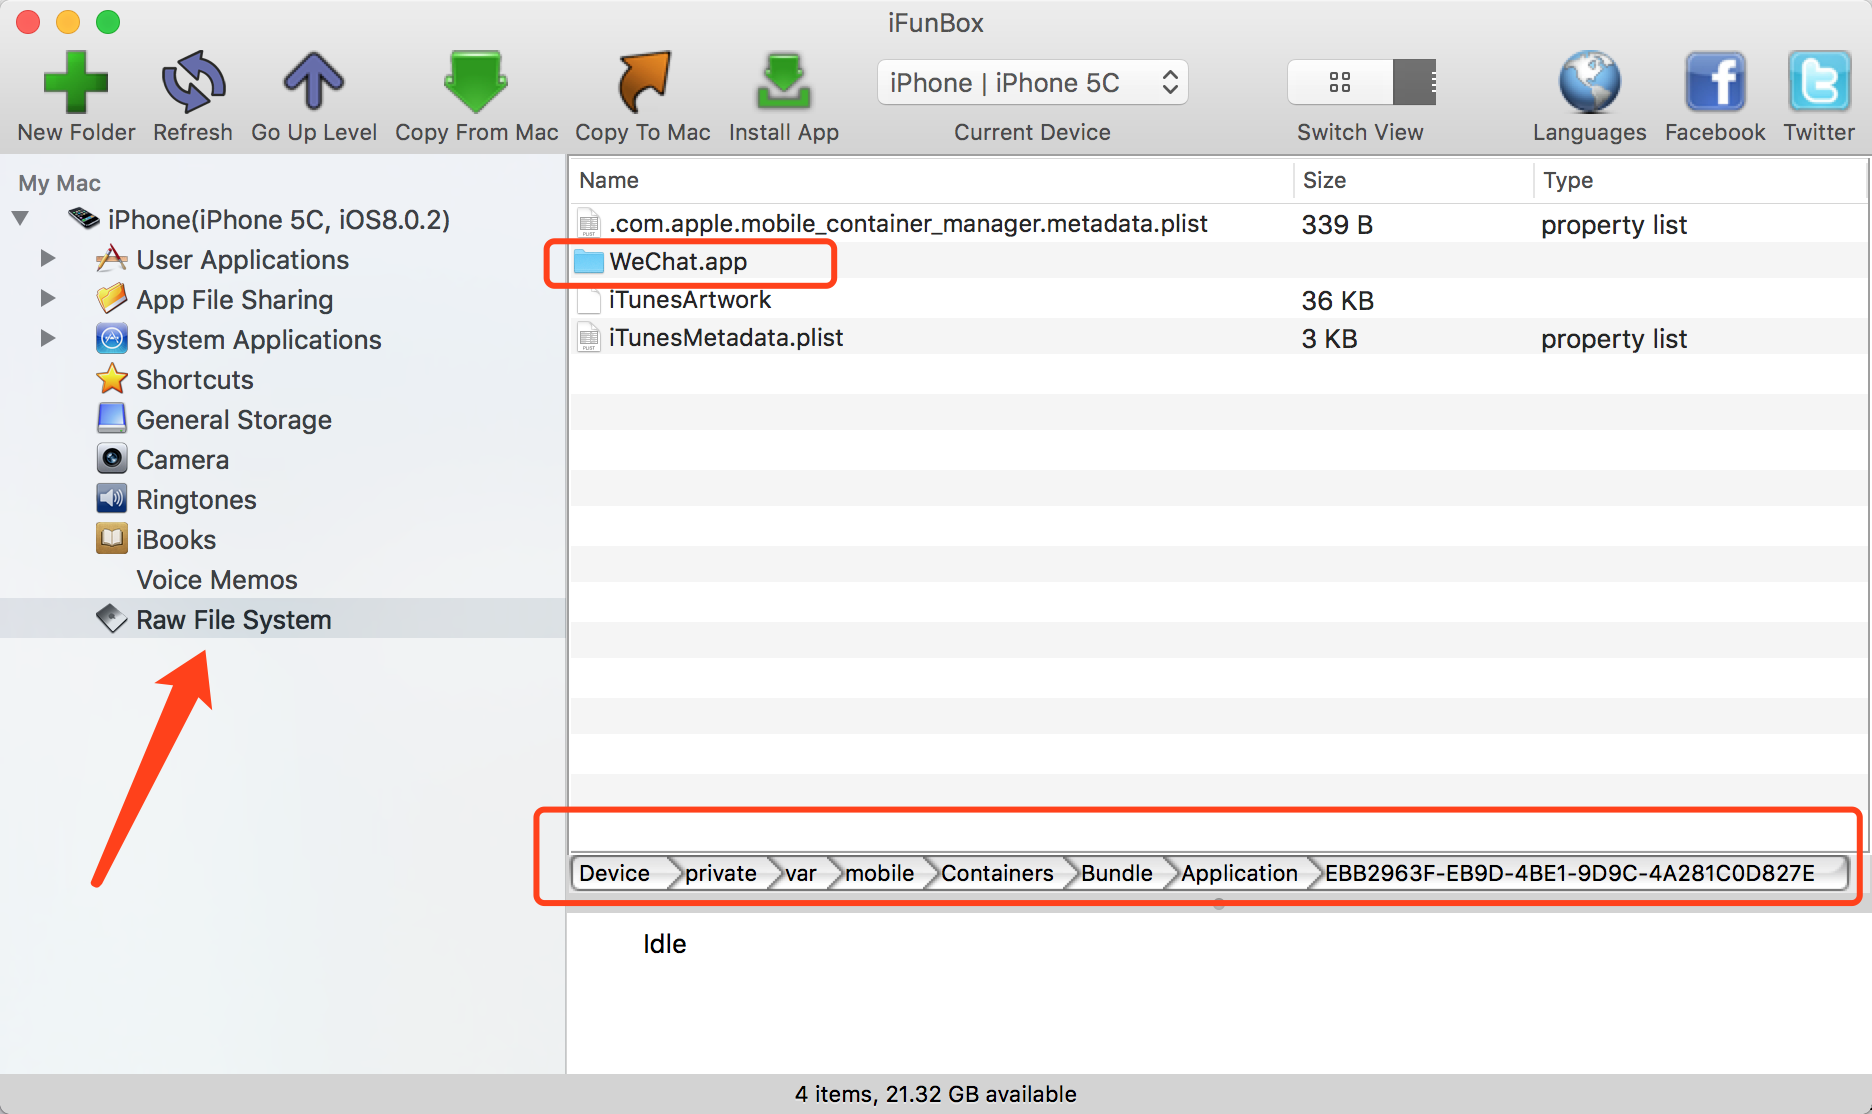Click the 339 B size cell
1872x1114 pixels.
pos(1337,225)
